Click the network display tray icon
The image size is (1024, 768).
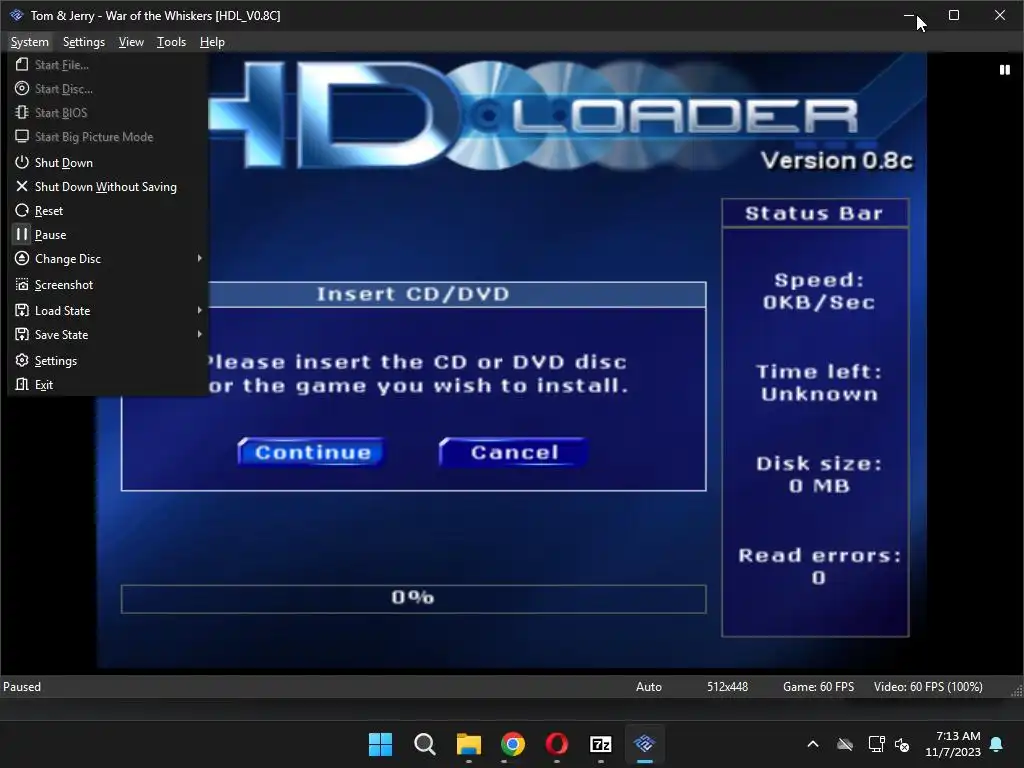coord(876,744)
